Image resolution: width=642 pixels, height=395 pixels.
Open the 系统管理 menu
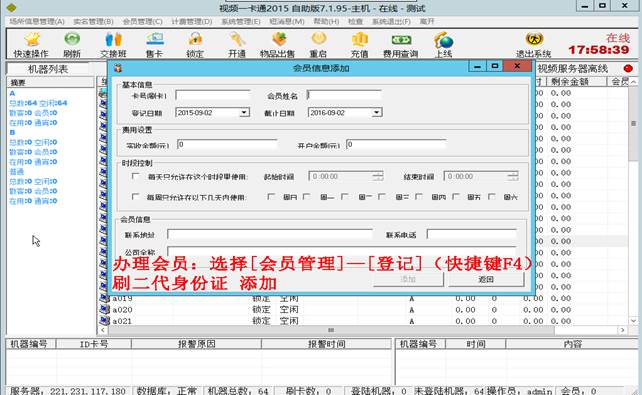pos(241,21)
